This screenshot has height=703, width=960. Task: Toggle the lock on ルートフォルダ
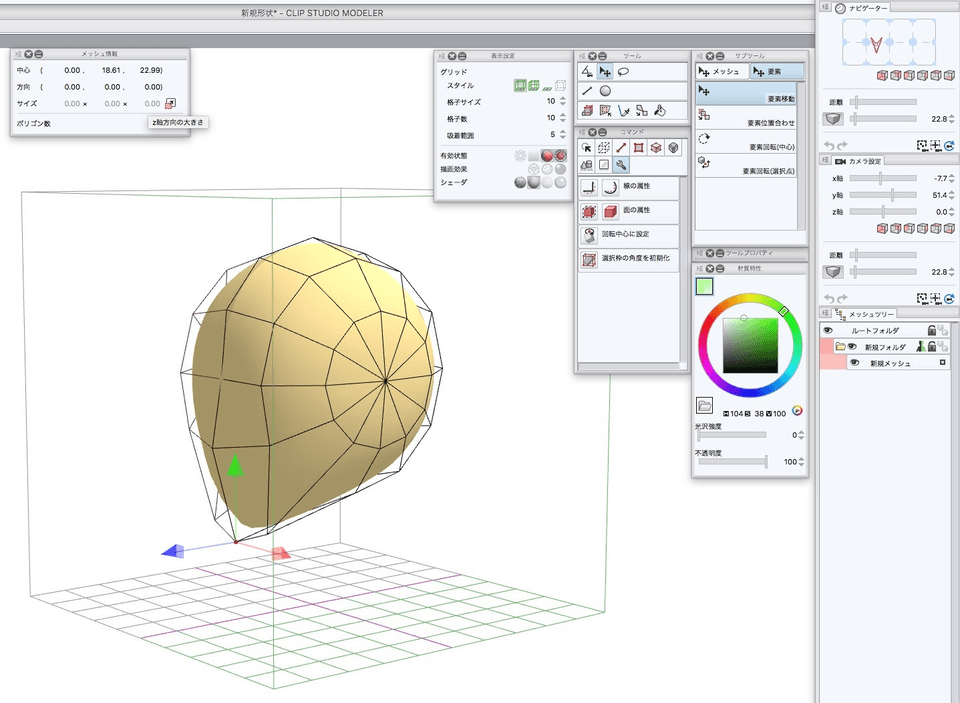(x=931, y=330)
